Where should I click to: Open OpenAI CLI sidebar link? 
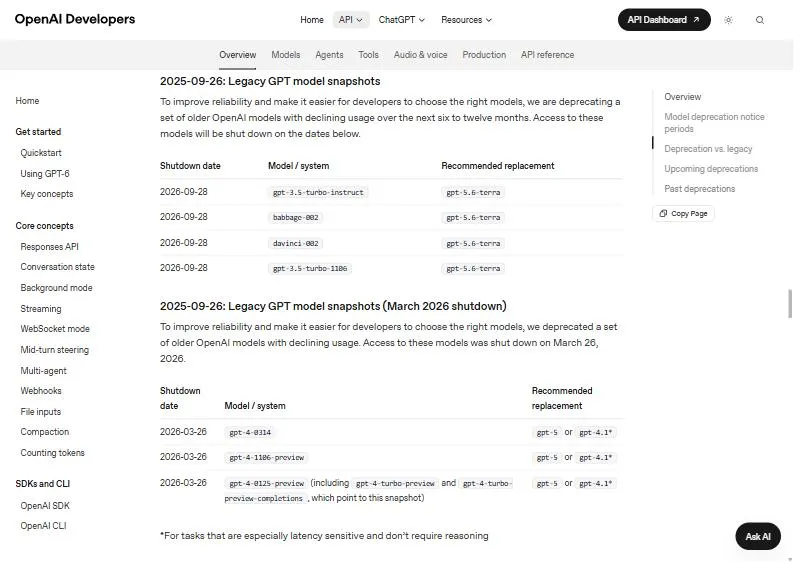tap(43, 526)
